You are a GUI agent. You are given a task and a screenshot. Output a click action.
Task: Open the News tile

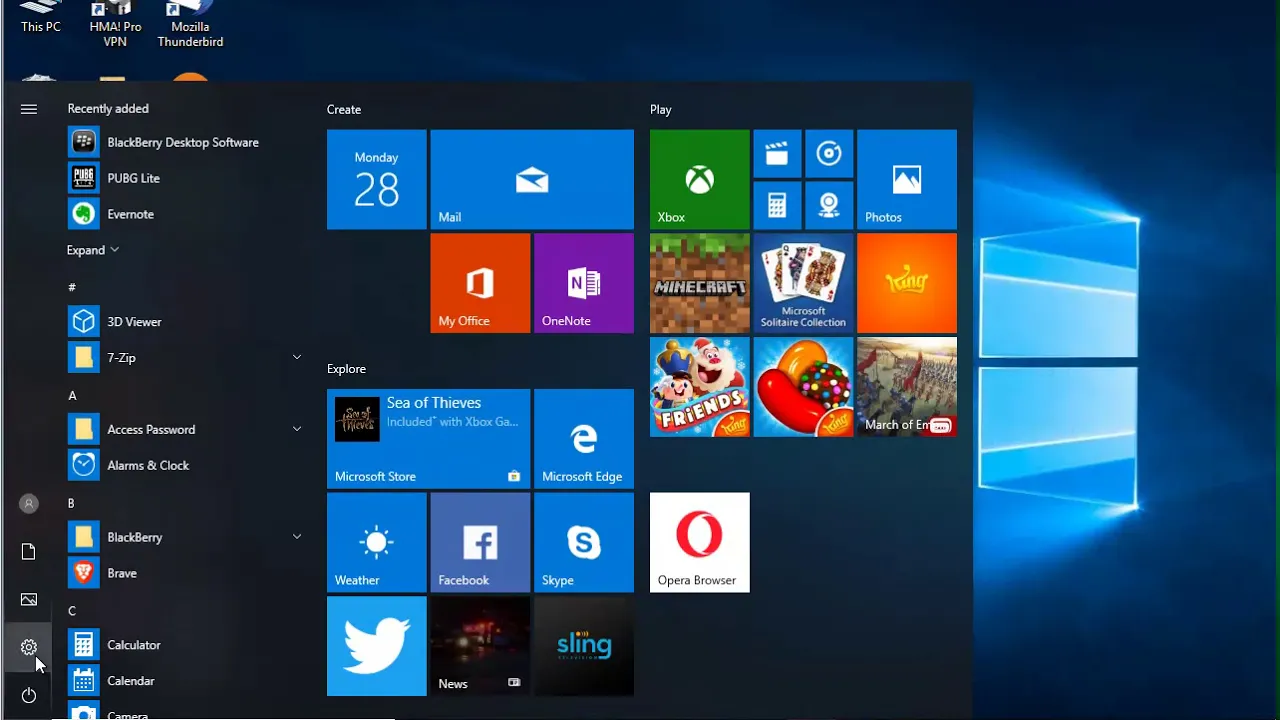(x=480, y=646)
